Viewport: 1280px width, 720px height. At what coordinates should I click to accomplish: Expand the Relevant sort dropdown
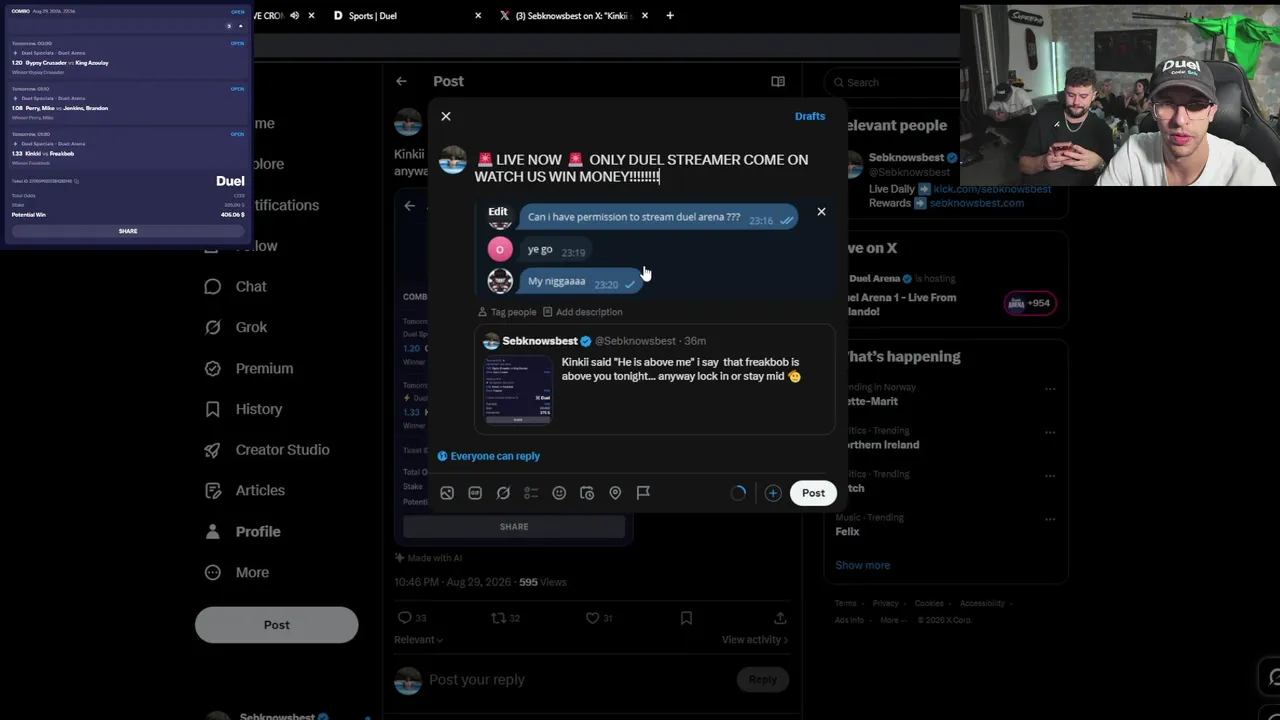(x=418, y=640)
